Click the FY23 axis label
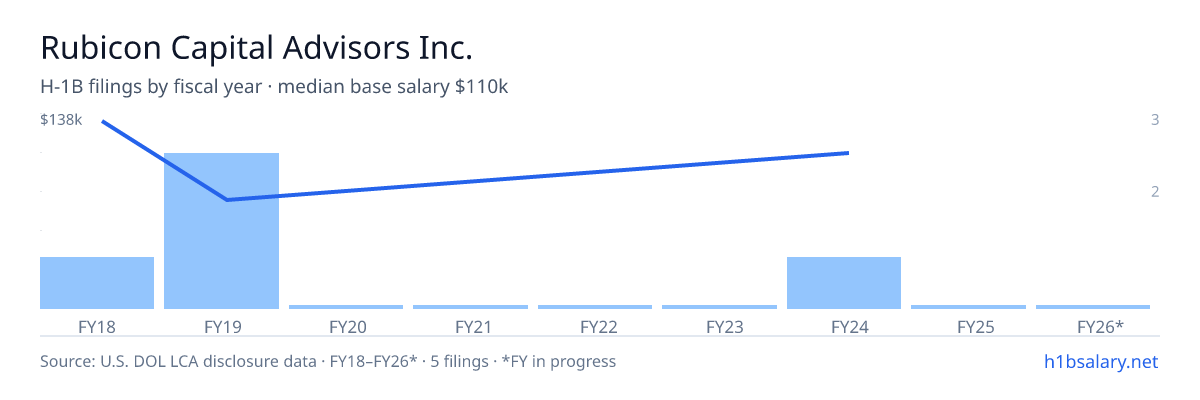This screenshot has width=1200, height=400. click(x=719, y=327)
